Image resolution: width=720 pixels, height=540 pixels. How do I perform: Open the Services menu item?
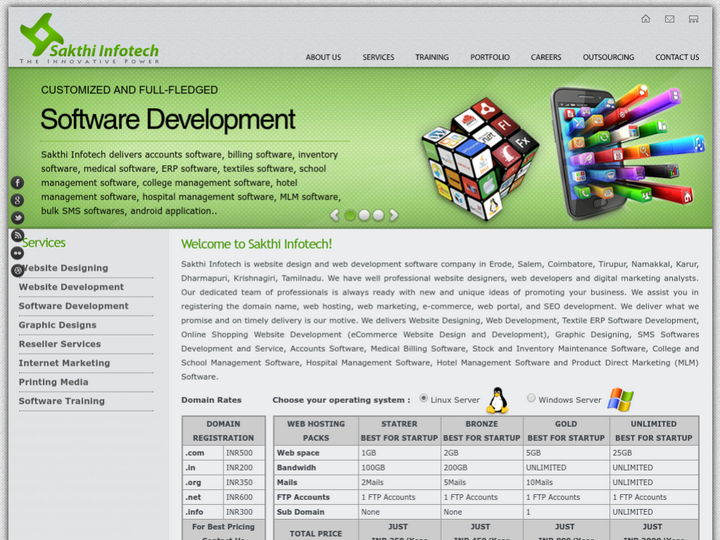378,57
